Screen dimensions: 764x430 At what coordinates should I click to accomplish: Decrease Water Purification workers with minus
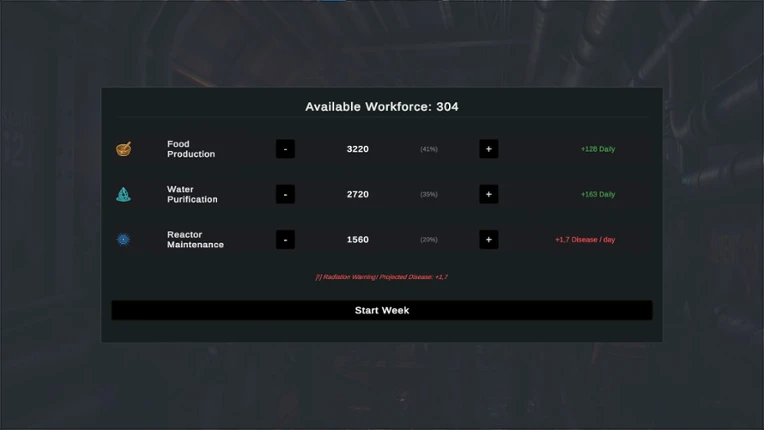[x=285, y=194]
